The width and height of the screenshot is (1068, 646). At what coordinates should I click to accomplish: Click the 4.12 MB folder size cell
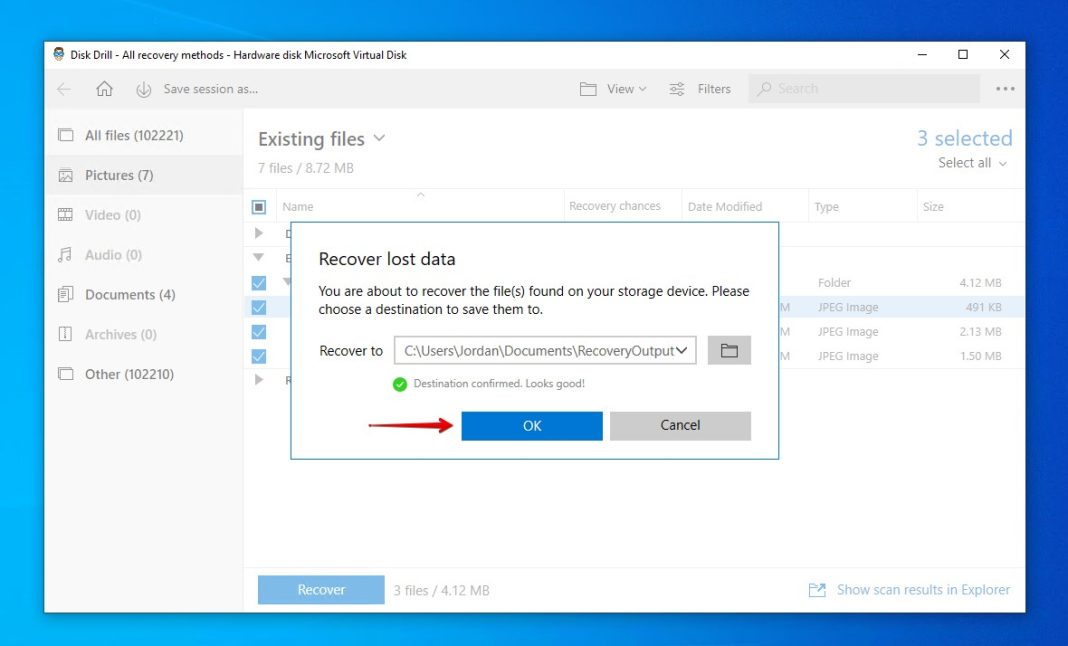(980, 283)
